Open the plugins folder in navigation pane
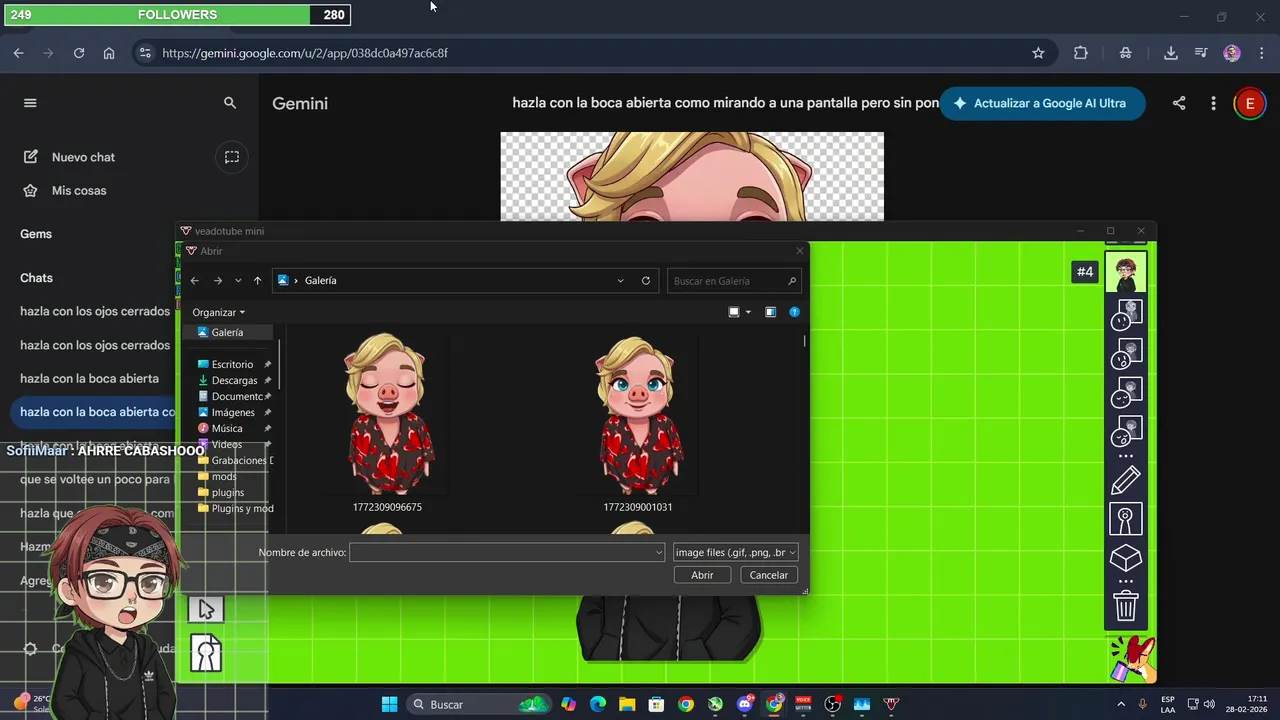The height and width of the screenshot is (720, 1280). click(x=228, y=492)
